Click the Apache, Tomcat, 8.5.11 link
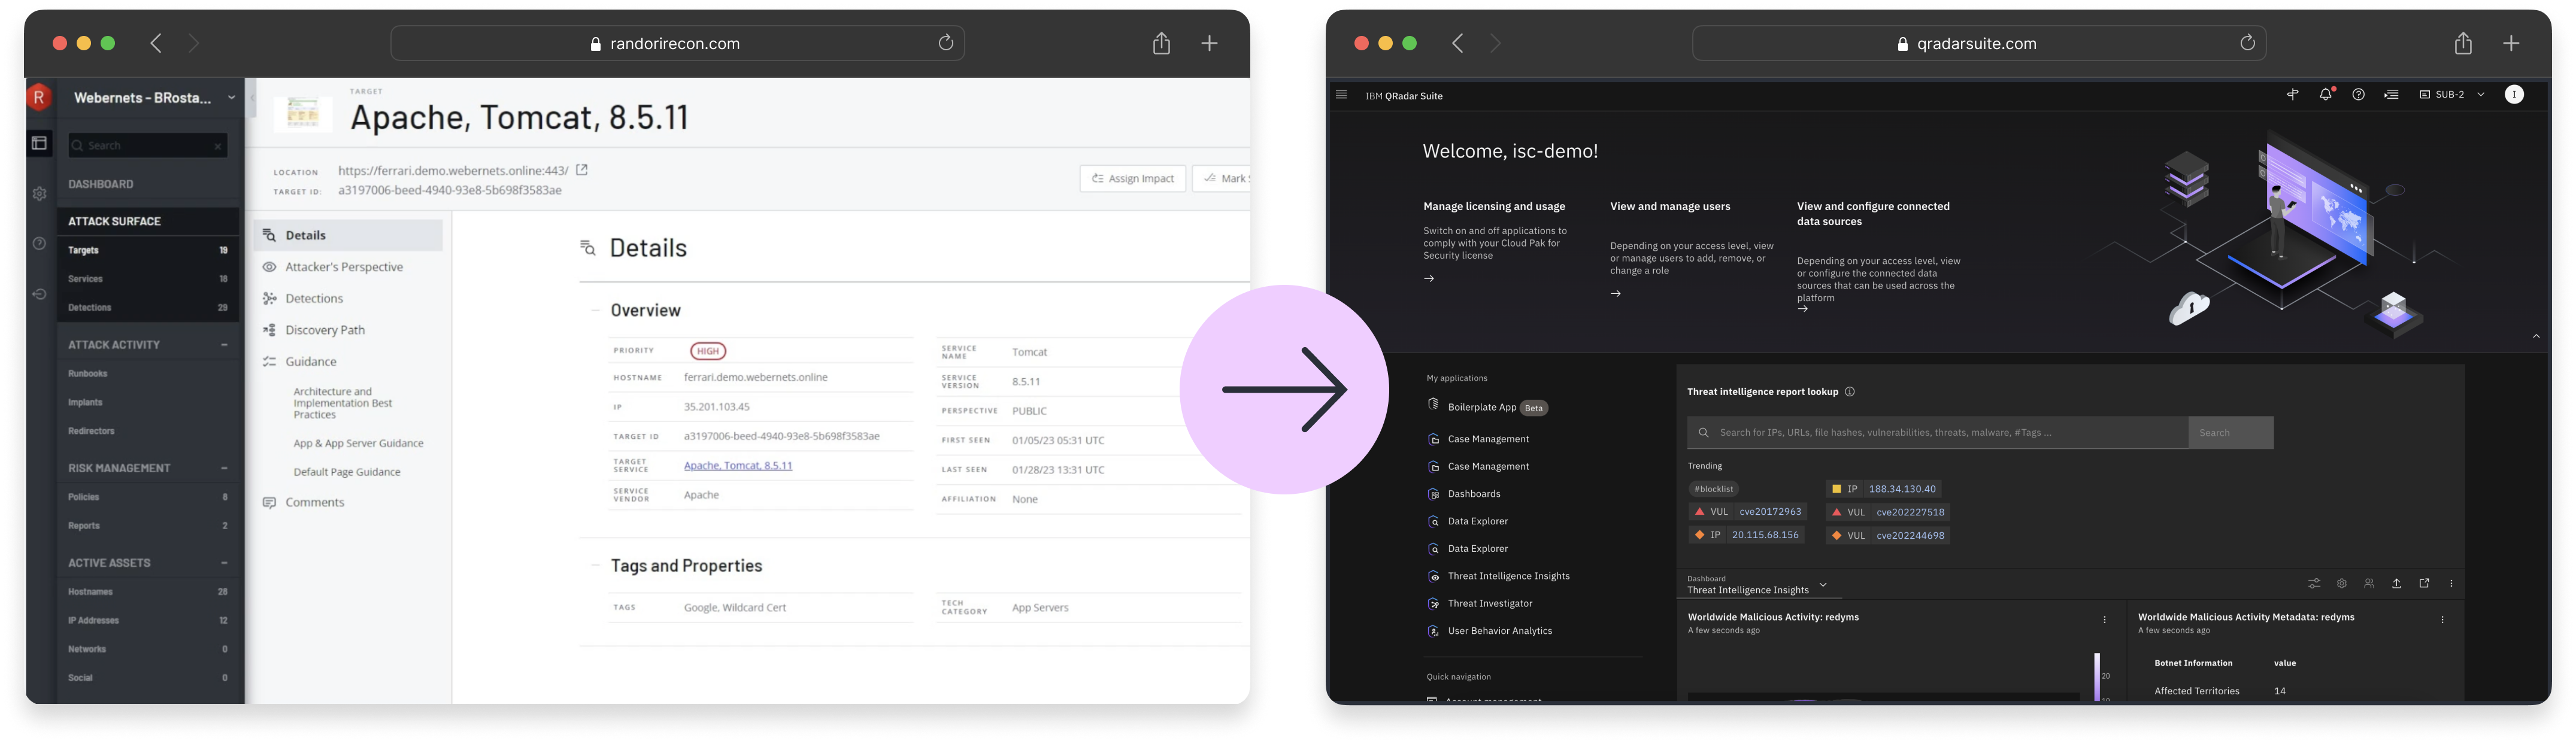 click(738, 466)
